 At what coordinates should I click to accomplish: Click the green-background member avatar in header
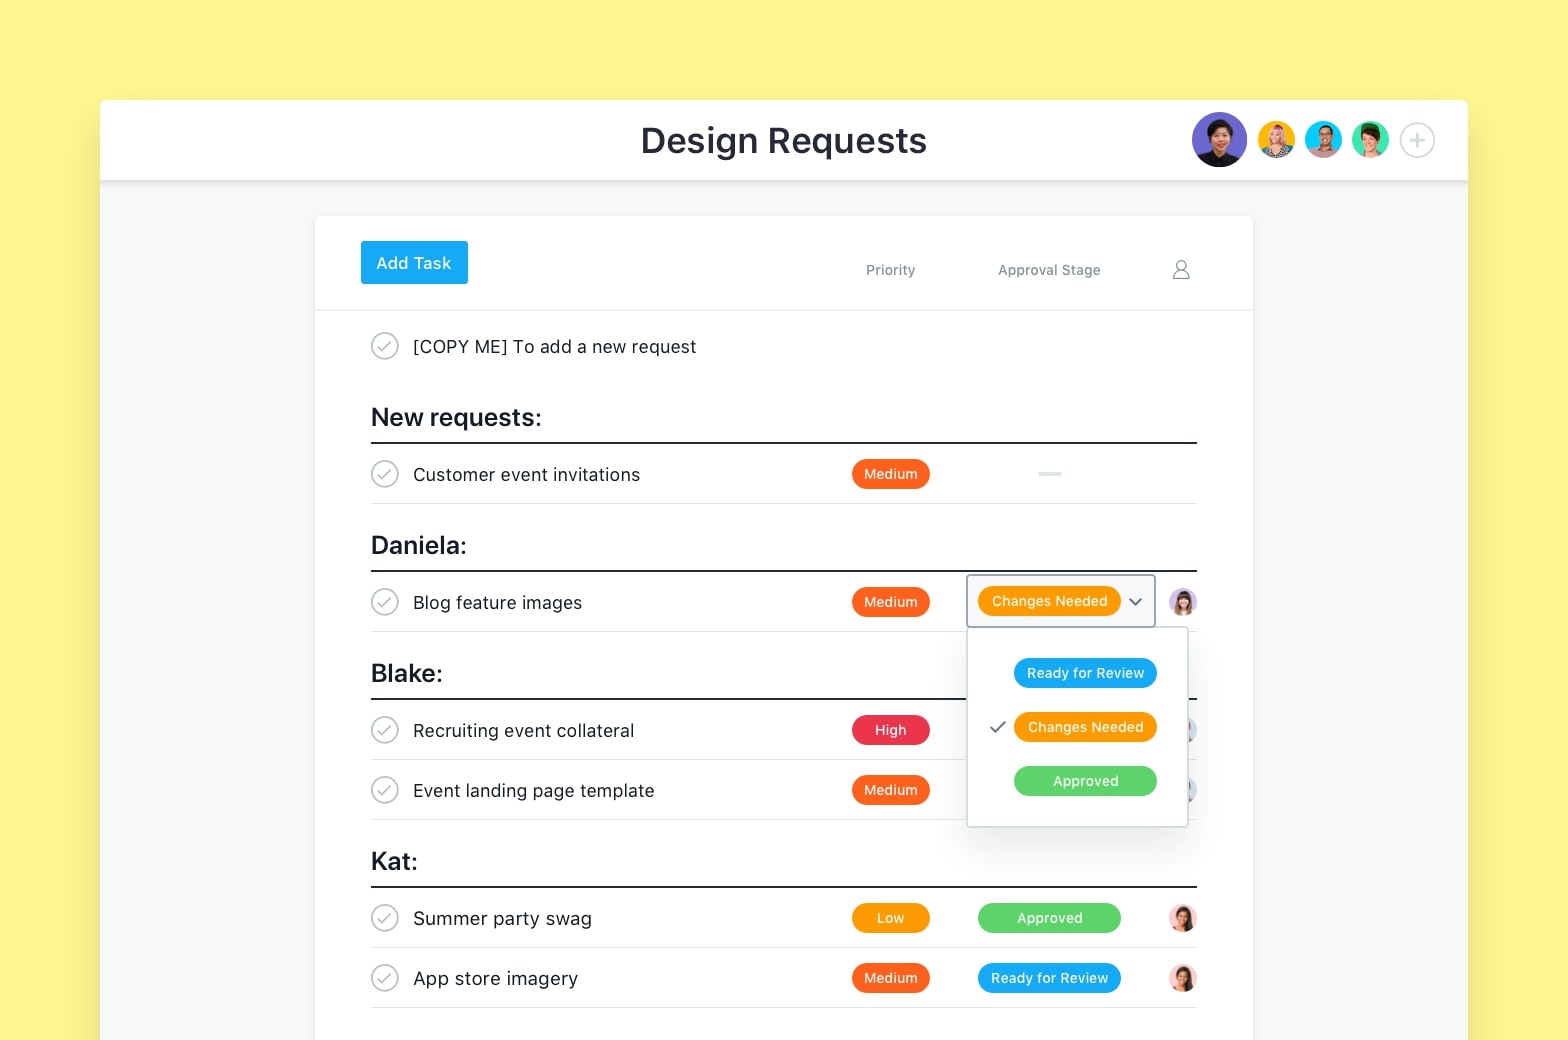tap(1370, 140)
